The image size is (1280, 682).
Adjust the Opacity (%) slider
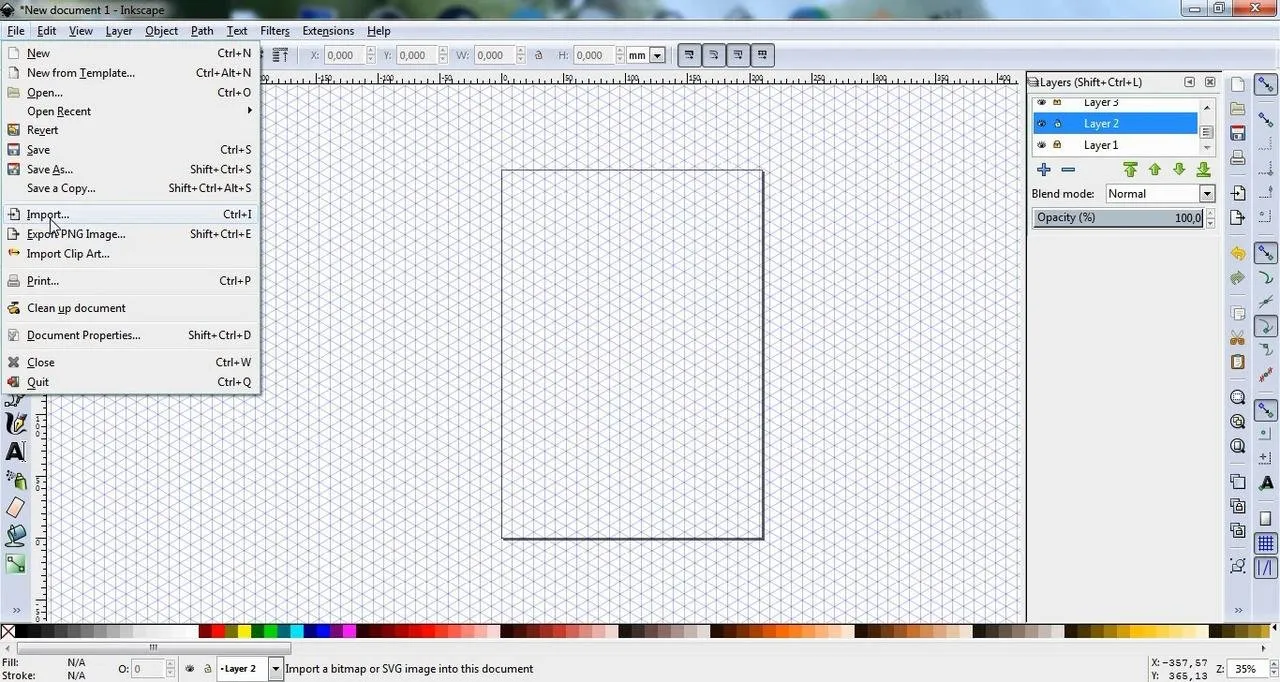point(1118,218)
